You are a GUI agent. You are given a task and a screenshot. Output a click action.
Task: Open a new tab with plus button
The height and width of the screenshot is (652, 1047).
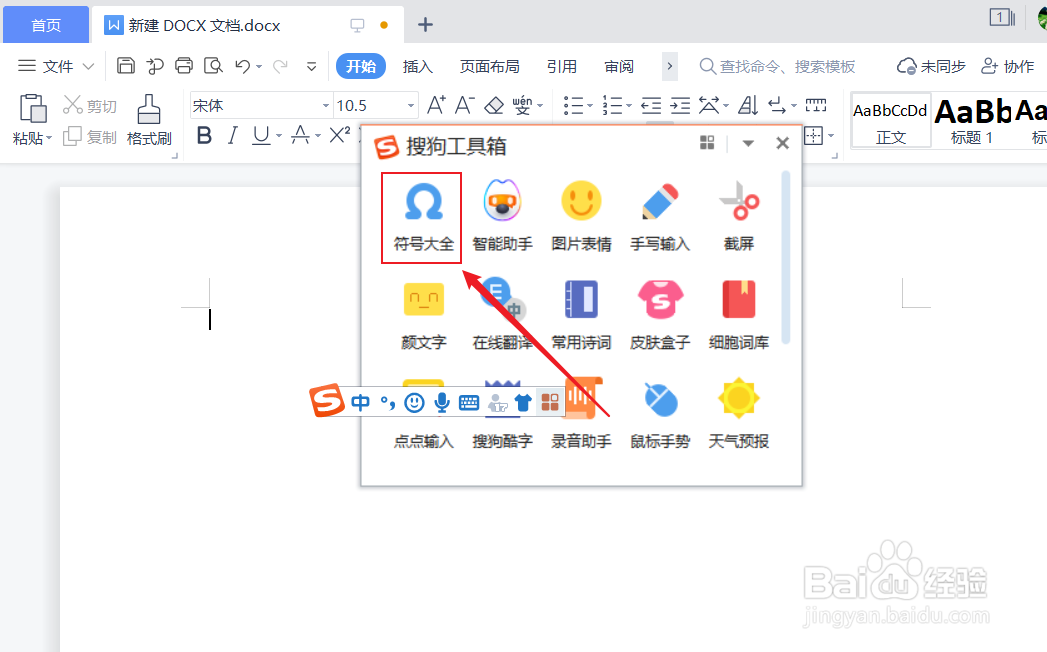425,25
